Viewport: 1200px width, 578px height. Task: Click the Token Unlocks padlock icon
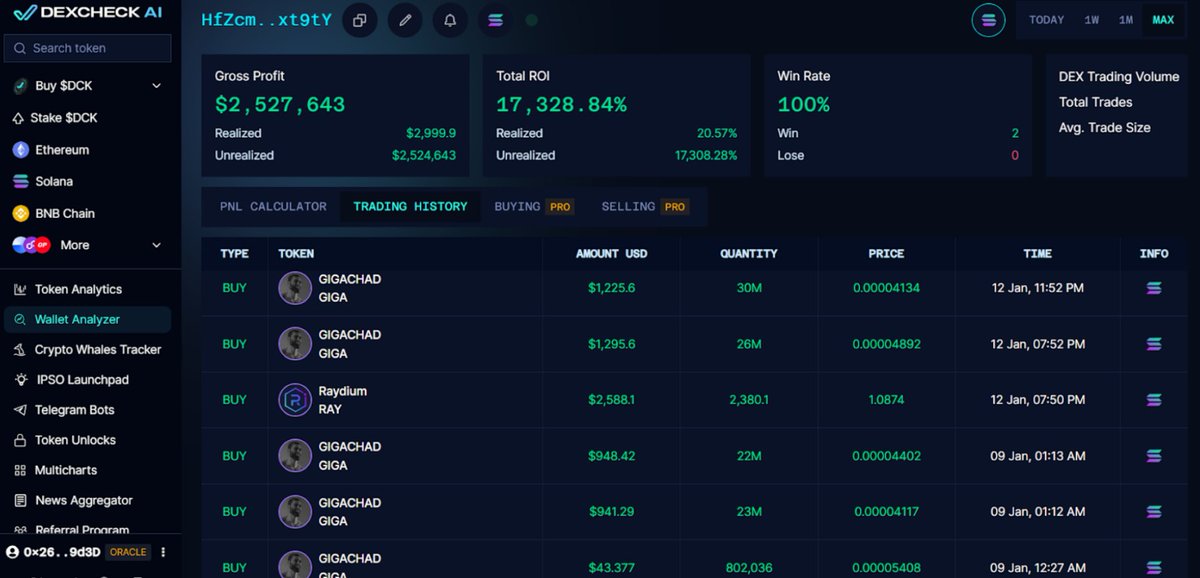20,440
